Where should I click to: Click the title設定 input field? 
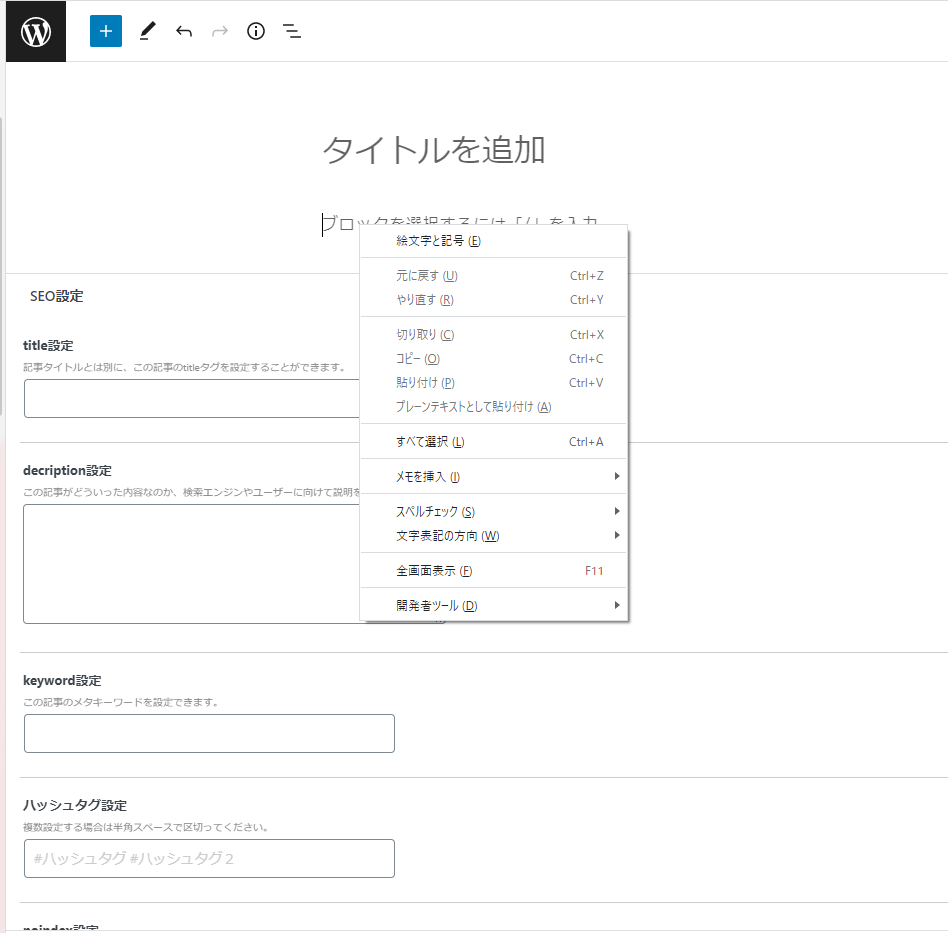[x=192, y=398]
